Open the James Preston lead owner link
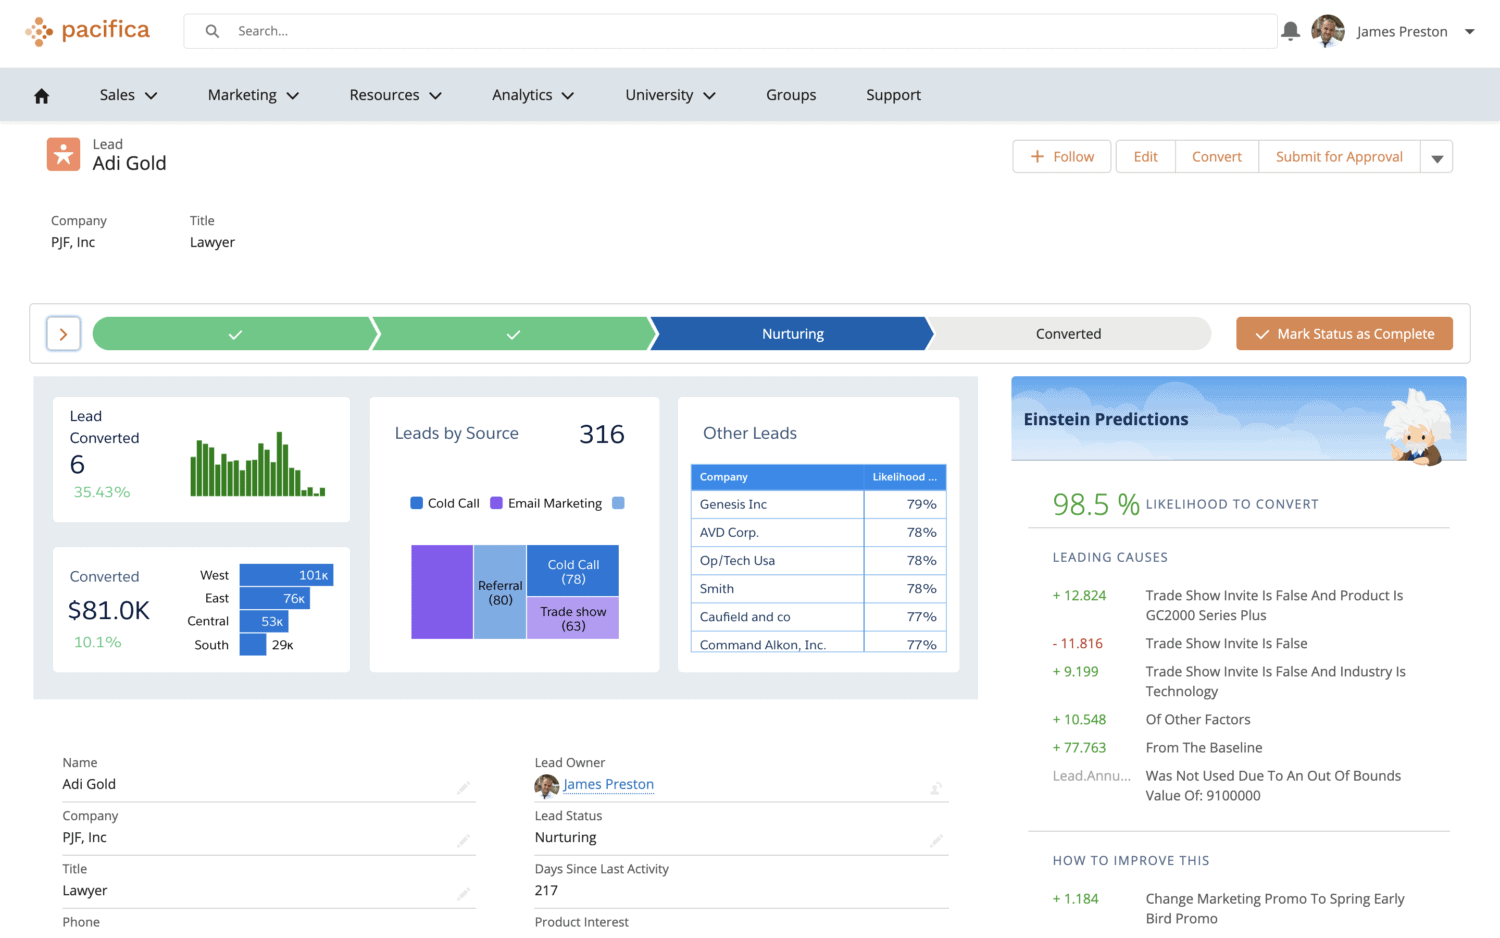 [608, 784]
